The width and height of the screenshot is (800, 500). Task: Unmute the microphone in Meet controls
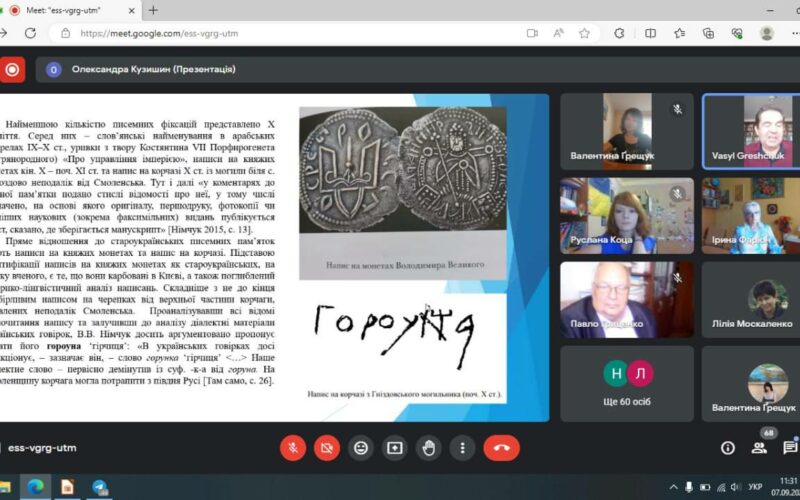293,447
